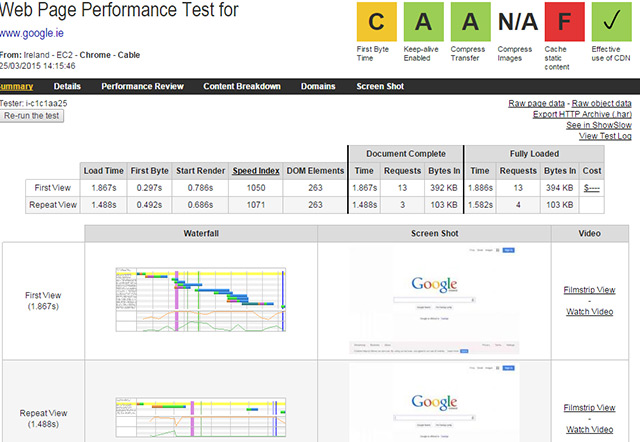Open the Repeat View Google screenshot thumbnail
The width and height of the screenshot is (640, 442).
click(x=434, y=403)
